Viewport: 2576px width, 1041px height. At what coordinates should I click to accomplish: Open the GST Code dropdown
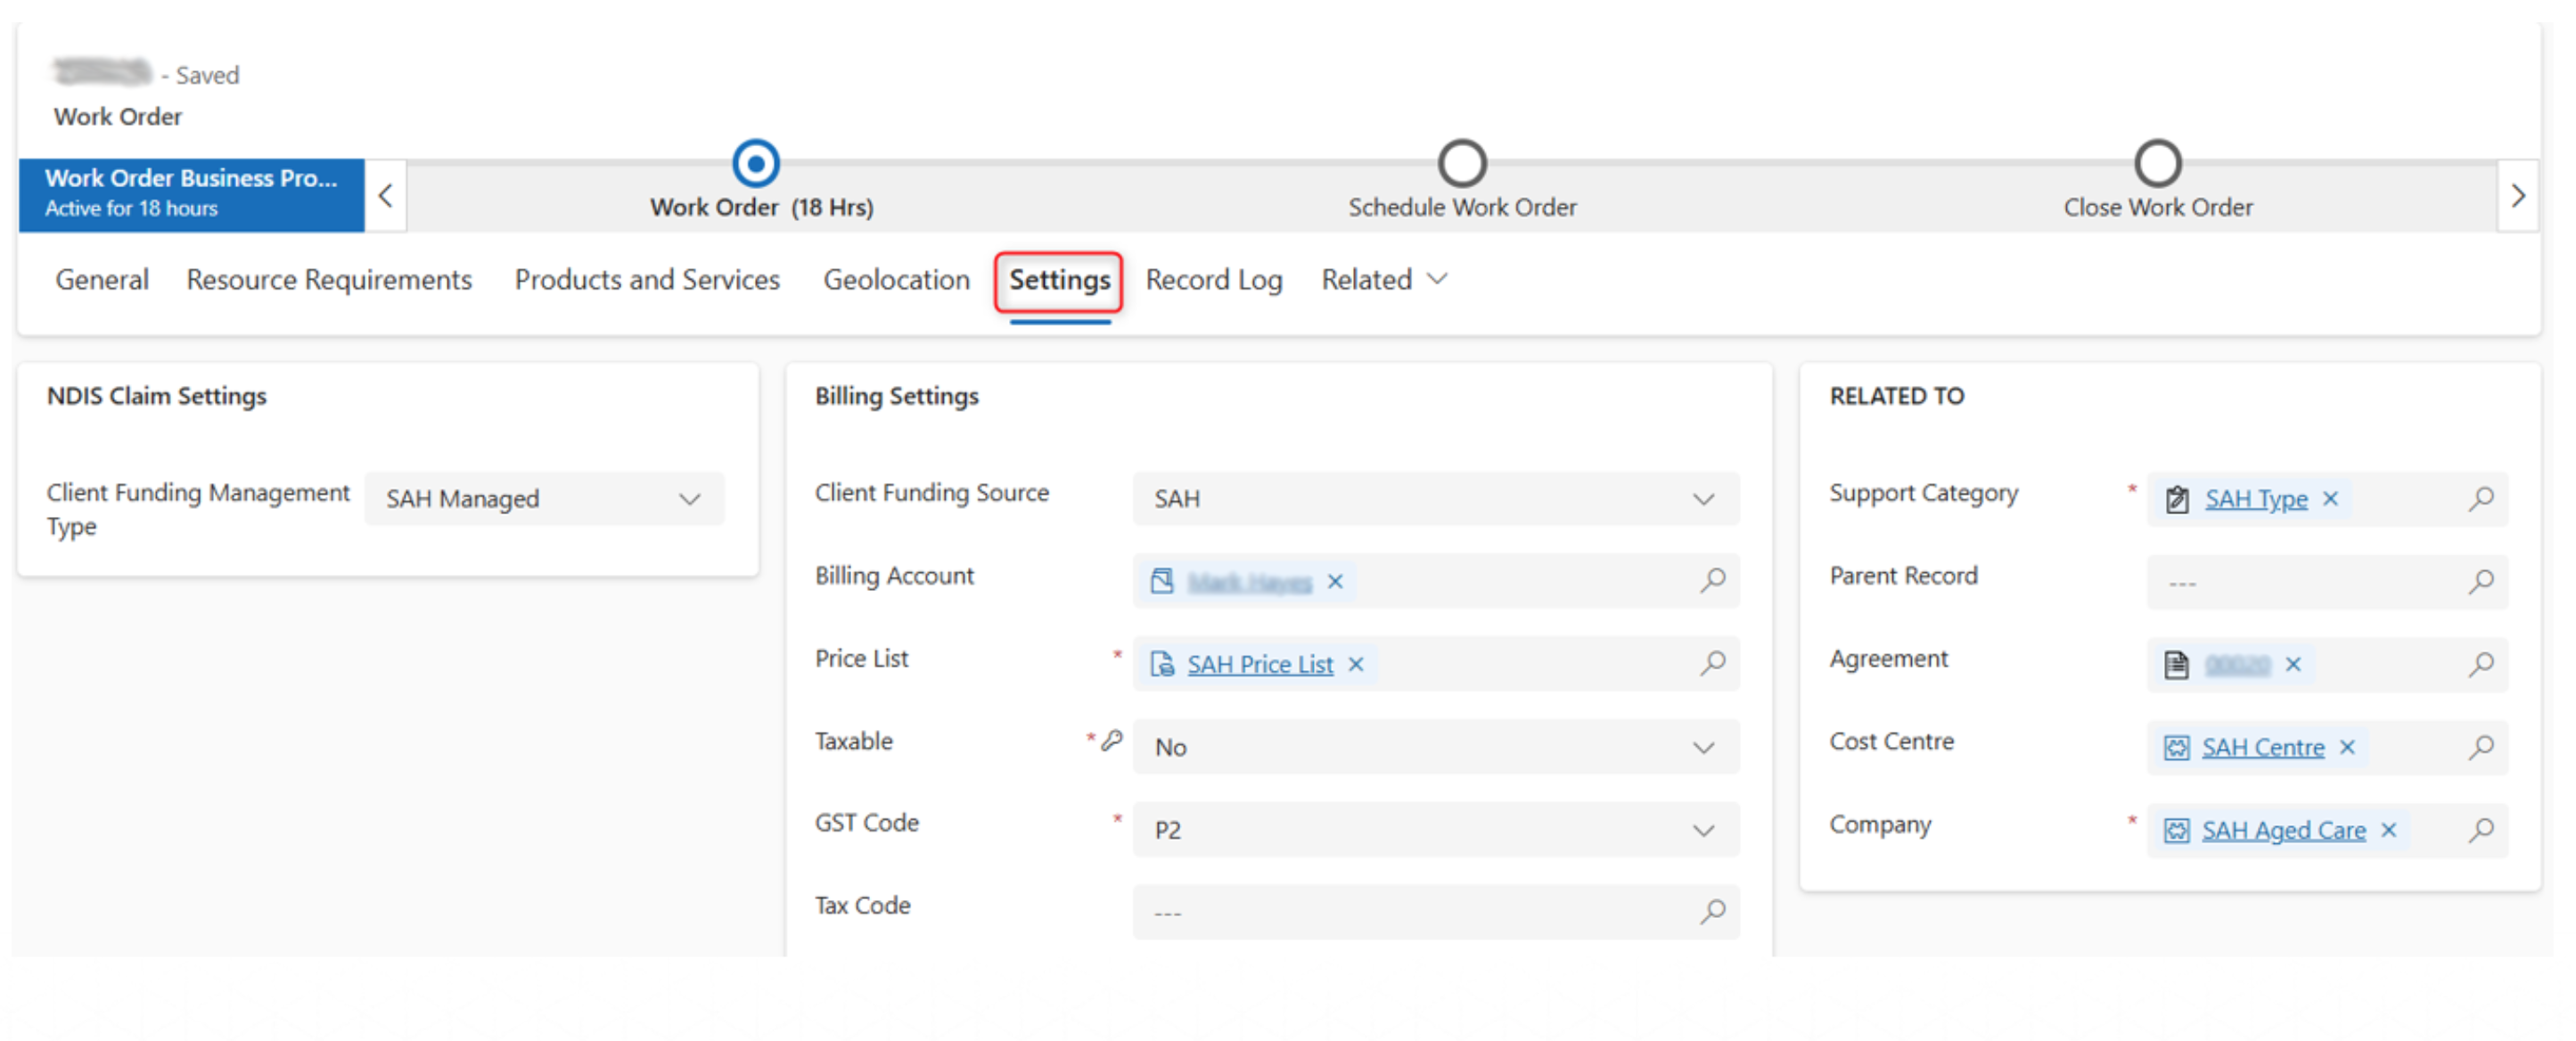tap(1435, 830)
